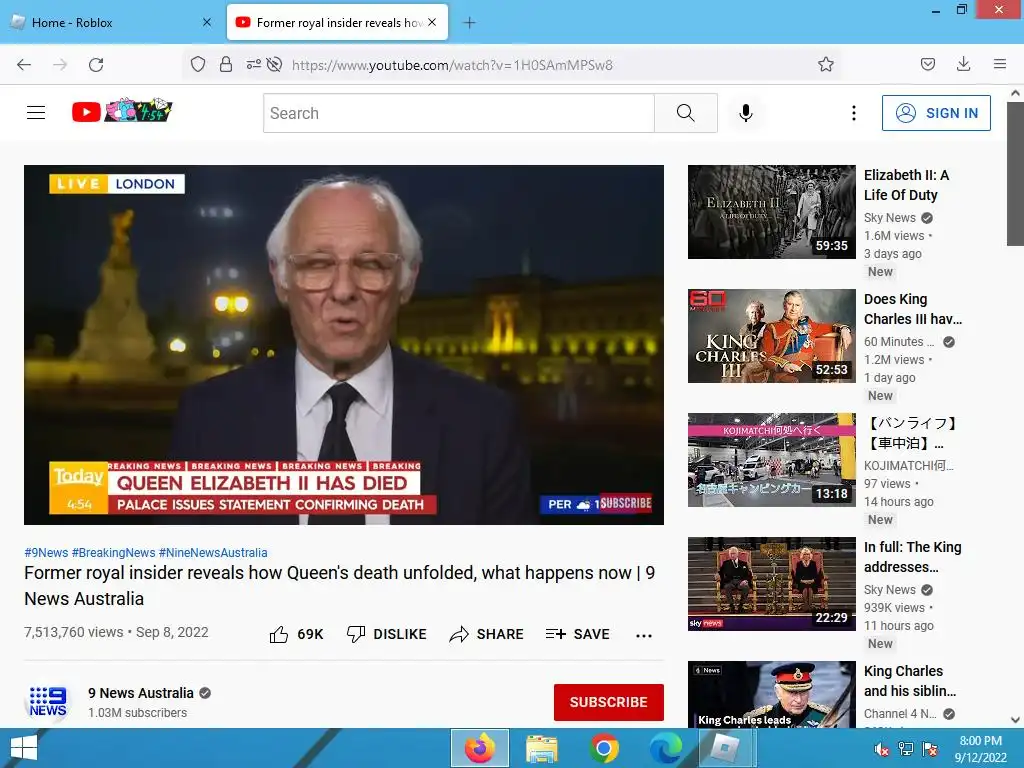Click the Dislike button
The image size is (1024, 768).
click(387, 634)
